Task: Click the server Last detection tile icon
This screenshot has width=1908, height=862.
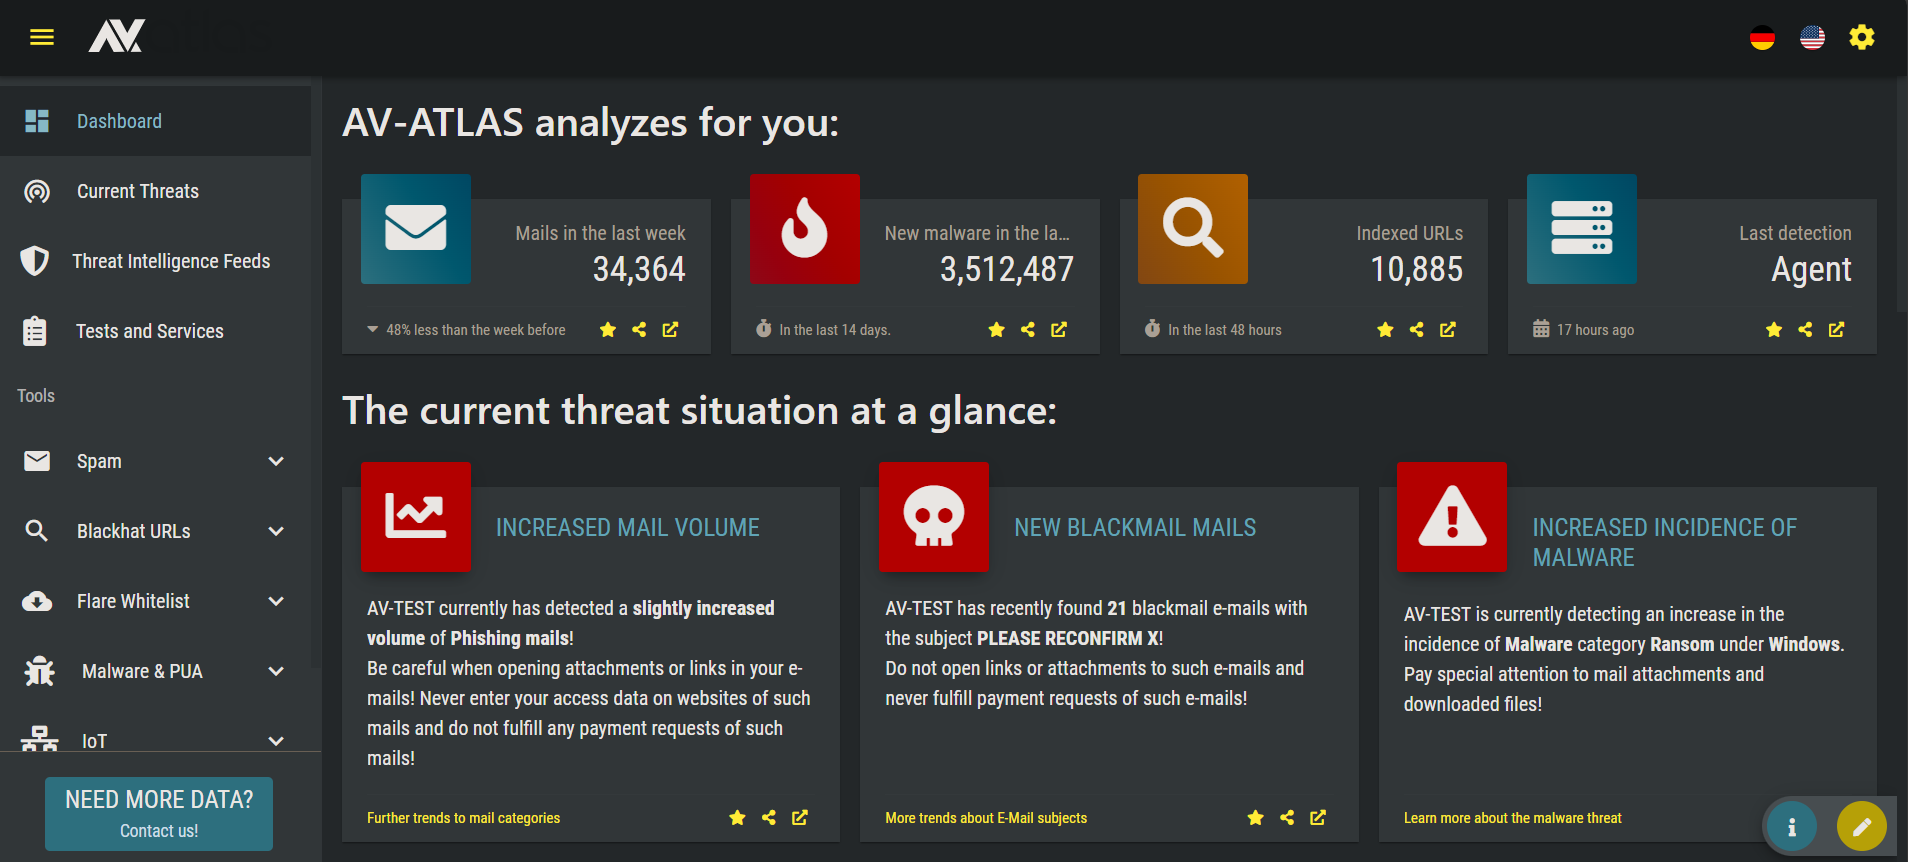Action: tap(1582, 229)
